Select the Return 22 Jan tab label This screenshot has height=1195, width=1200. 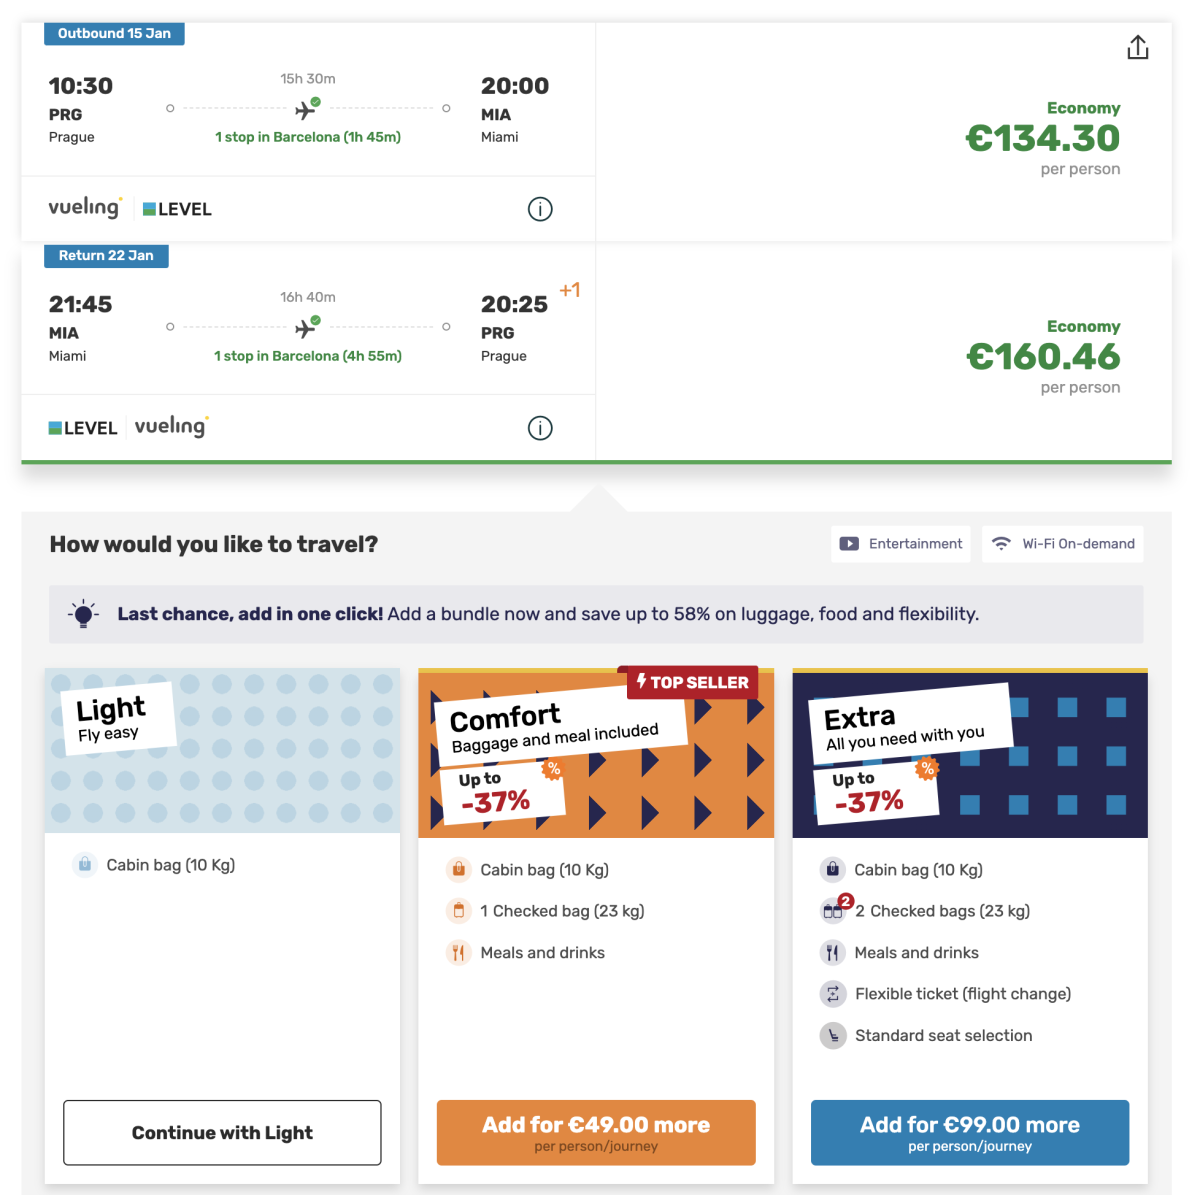(106, 256)
